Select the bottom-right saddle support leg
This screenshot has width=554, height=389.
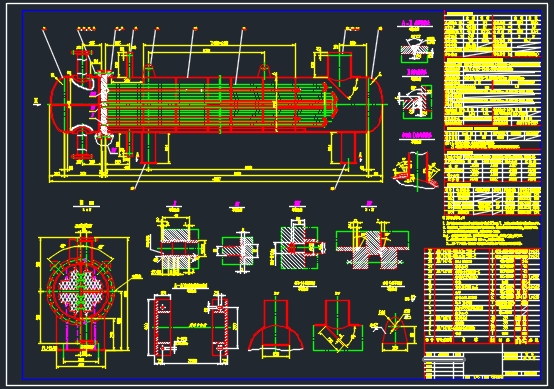pos(348,147)
